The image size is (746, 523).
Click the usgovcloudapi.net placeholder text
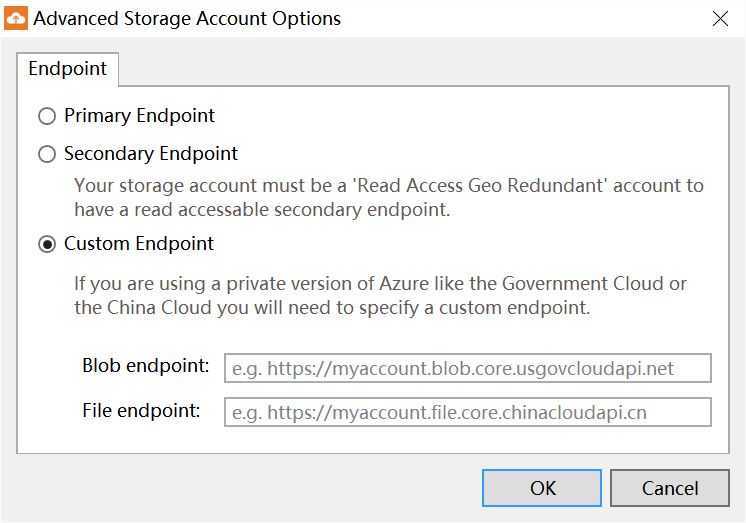point(452,368)
